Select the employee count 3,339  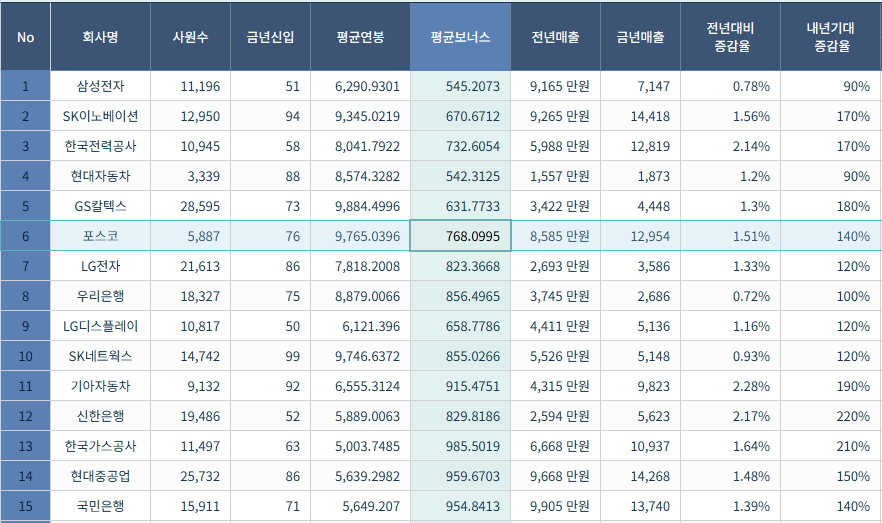point(190,176)
